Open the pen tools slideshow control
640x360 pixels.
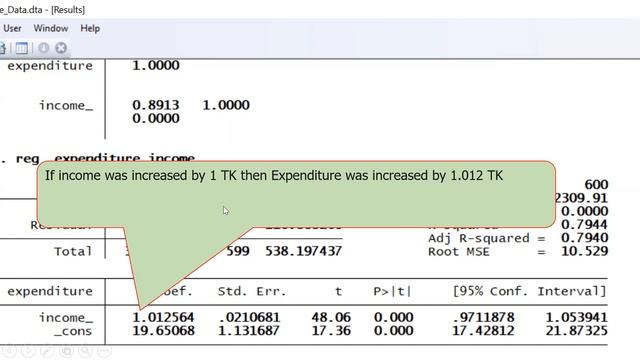[x=47, y=350]
